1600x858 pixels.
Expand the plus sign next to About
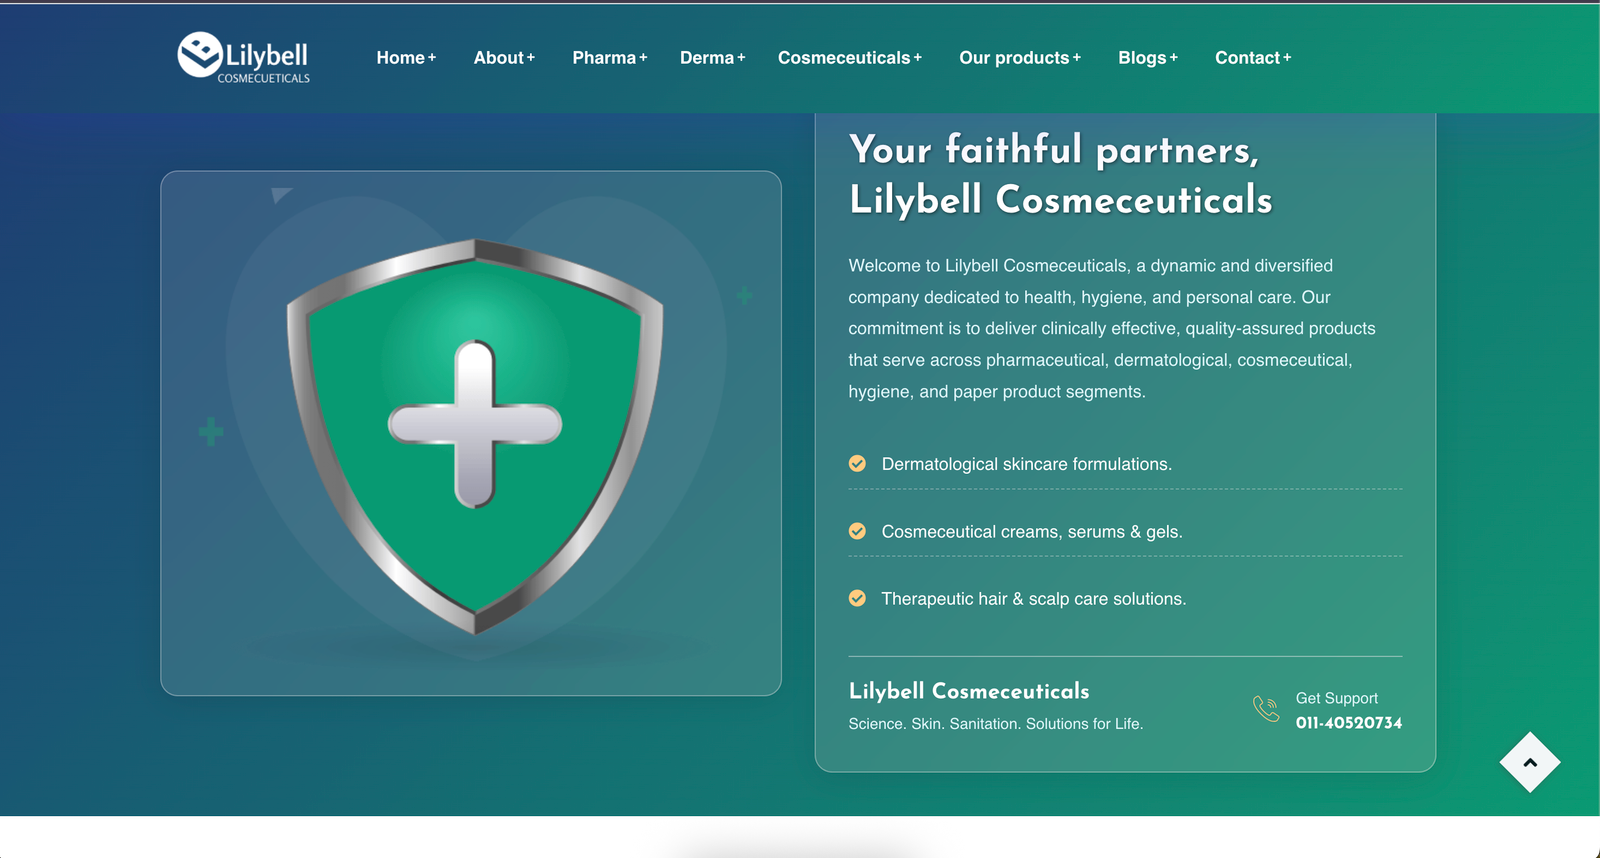[x=531, y=58]
